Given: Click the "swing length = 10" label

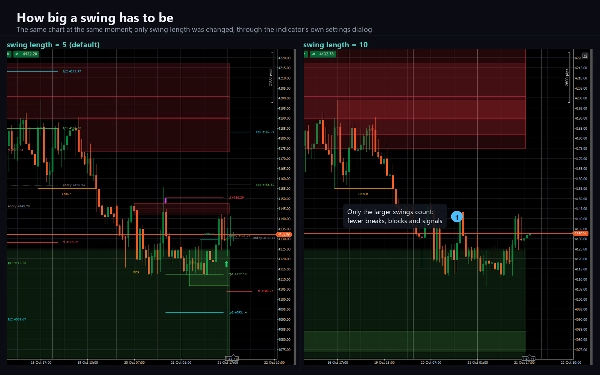Looking at the screenshot, I should click(x=336, y=44).
